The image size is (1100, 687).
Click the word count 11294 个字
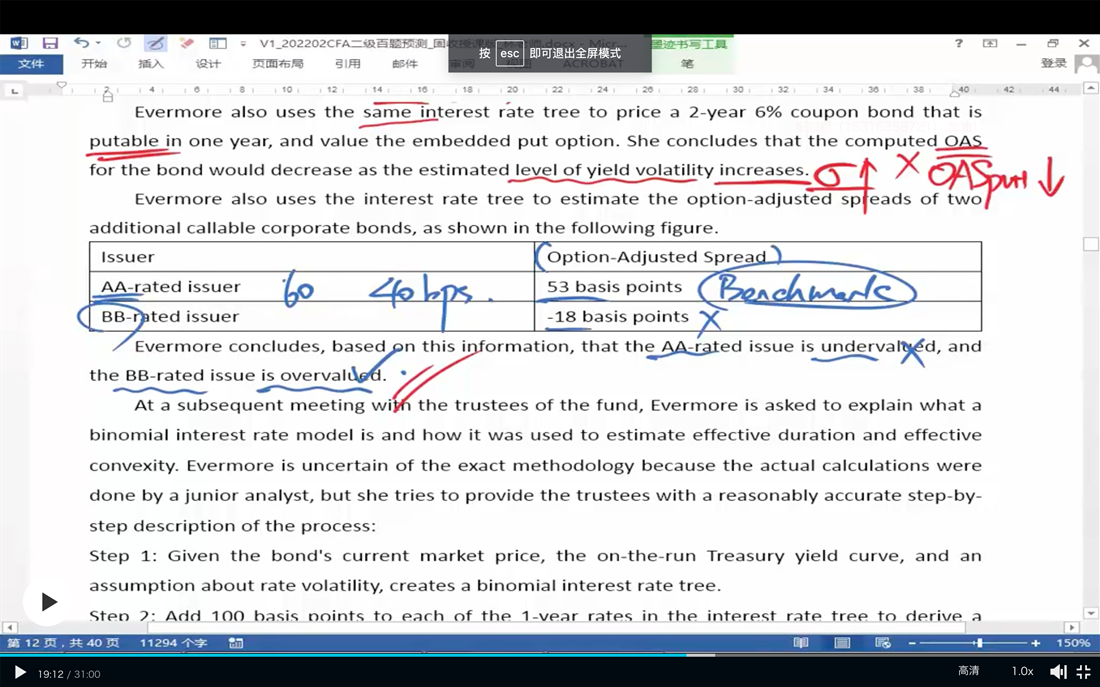173,643
